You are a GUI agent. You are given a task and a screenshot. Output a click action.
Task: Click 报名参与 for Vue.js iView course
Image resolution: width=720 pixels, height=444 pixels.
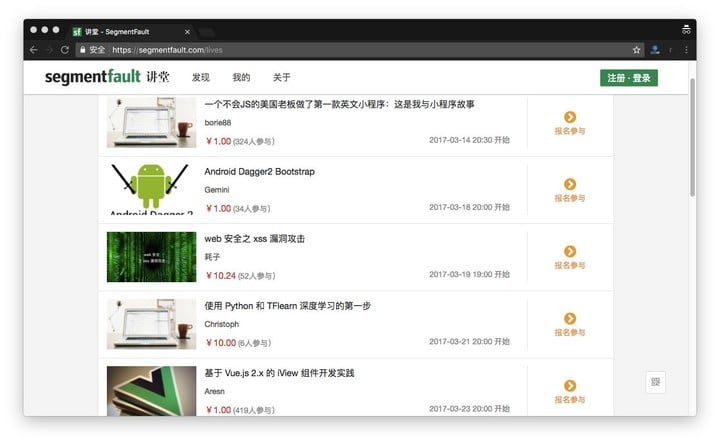tap(570, 399)
